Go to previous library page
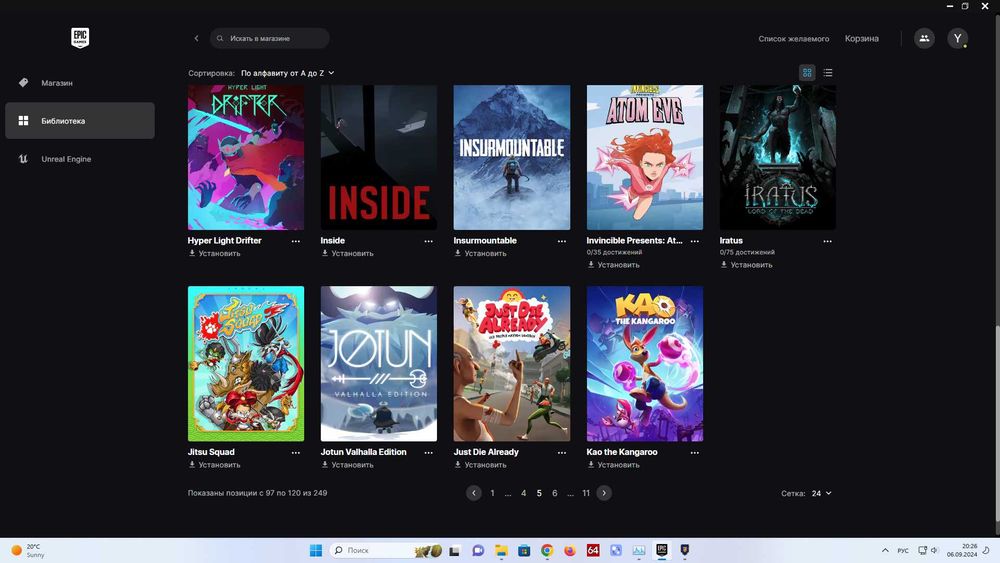1000x563 pixels. point(474,493)
